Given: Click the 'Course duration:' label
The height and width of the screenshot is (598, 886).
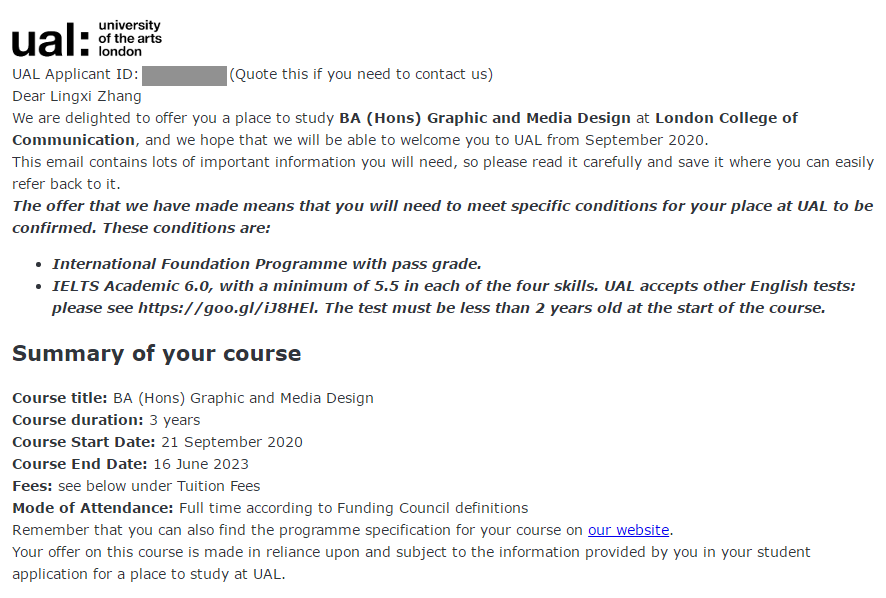Looking at the screenshot, I should pyautogui.click(x=78, y=420).
